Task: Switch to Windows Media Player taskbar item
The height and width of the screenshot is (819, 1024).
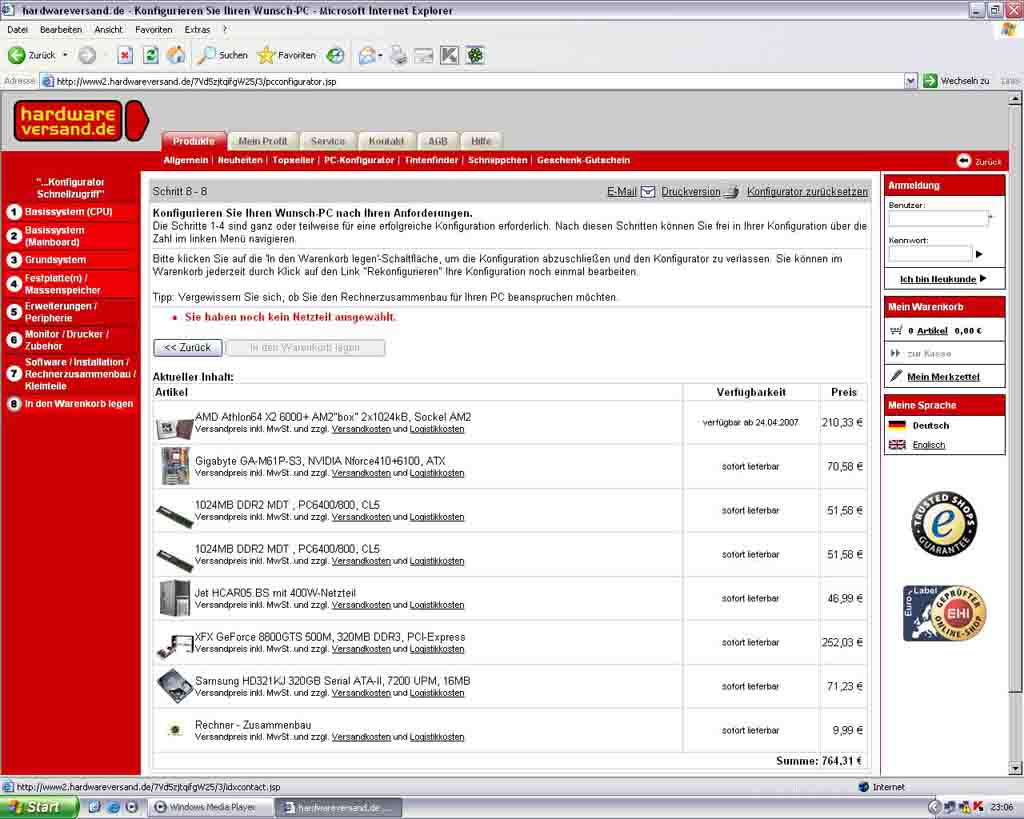Action: pos(210,807)
